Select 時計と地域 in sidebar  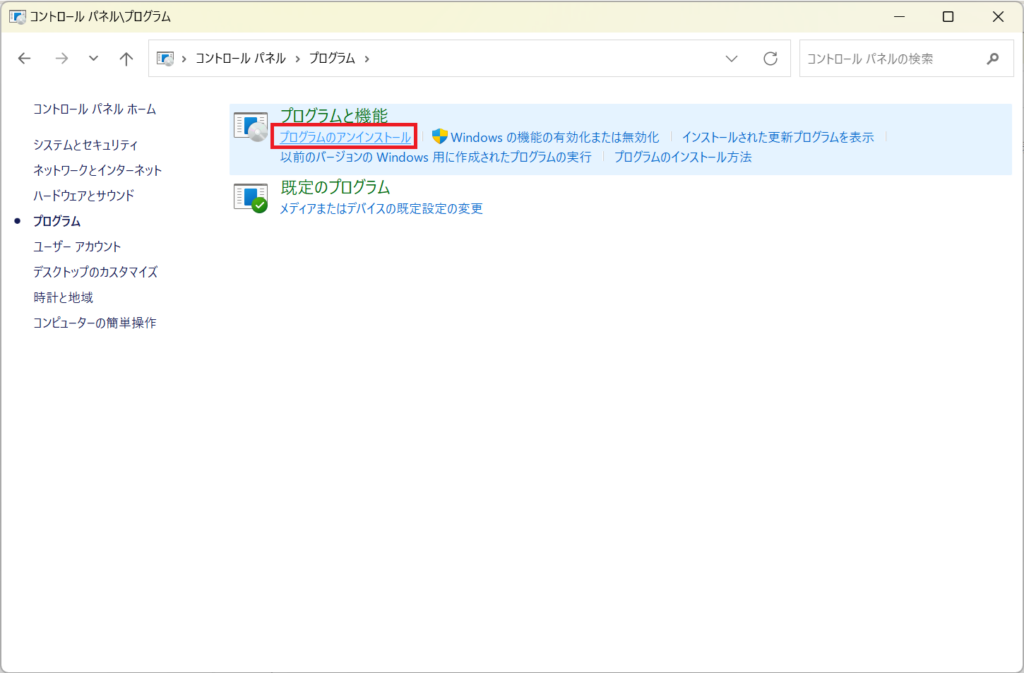point(63,298)
